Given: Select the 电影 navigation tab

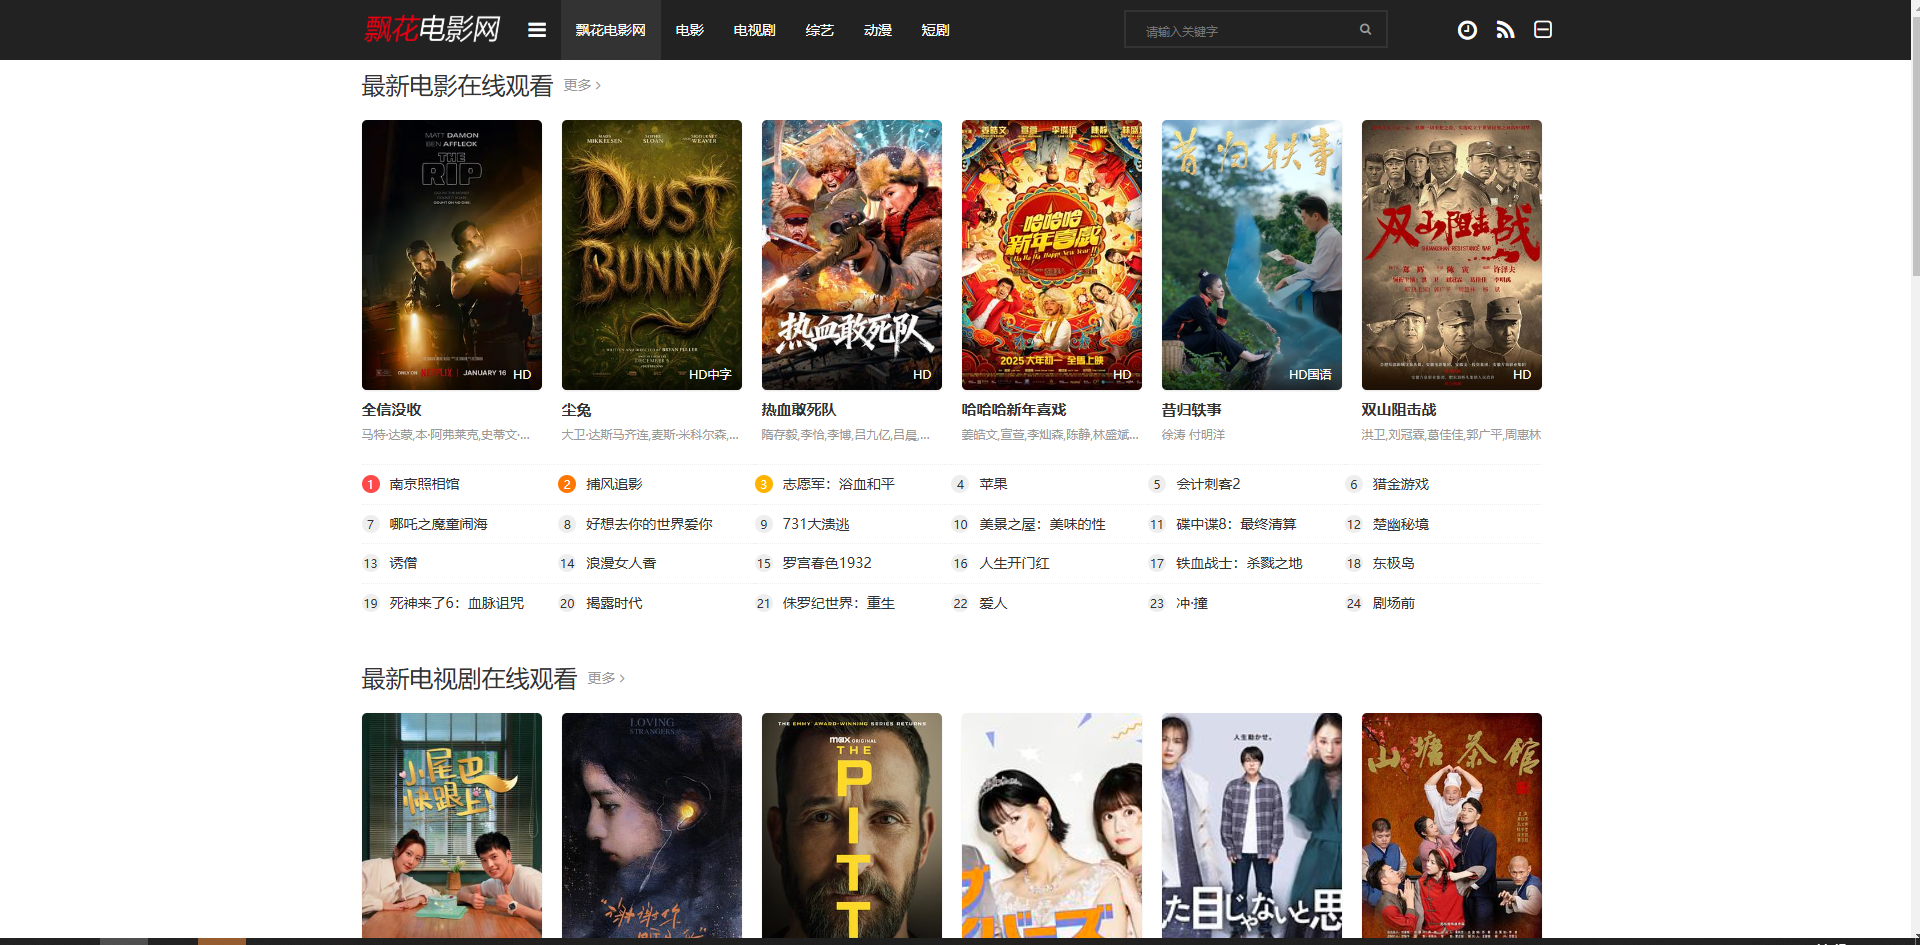Looking at the screenshot, I should (689, 30).
